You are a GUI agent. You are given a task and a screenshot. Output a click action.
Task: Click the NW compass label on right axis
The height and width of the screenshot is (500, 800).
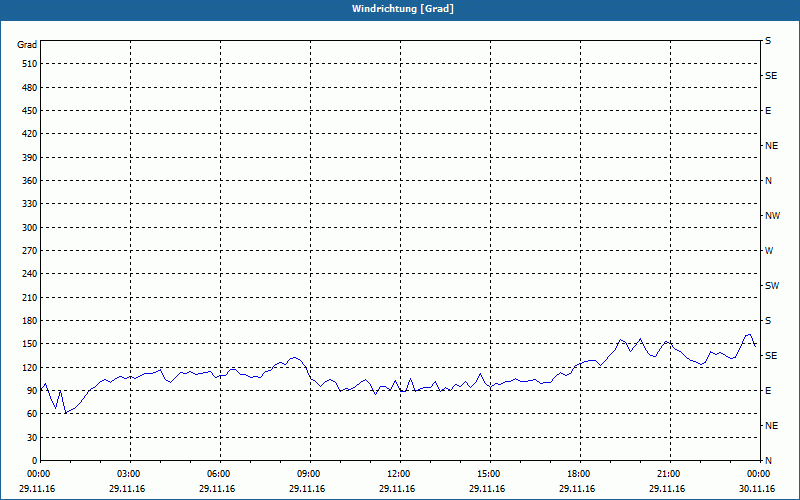pyautogui.click(x=772, y=216)
